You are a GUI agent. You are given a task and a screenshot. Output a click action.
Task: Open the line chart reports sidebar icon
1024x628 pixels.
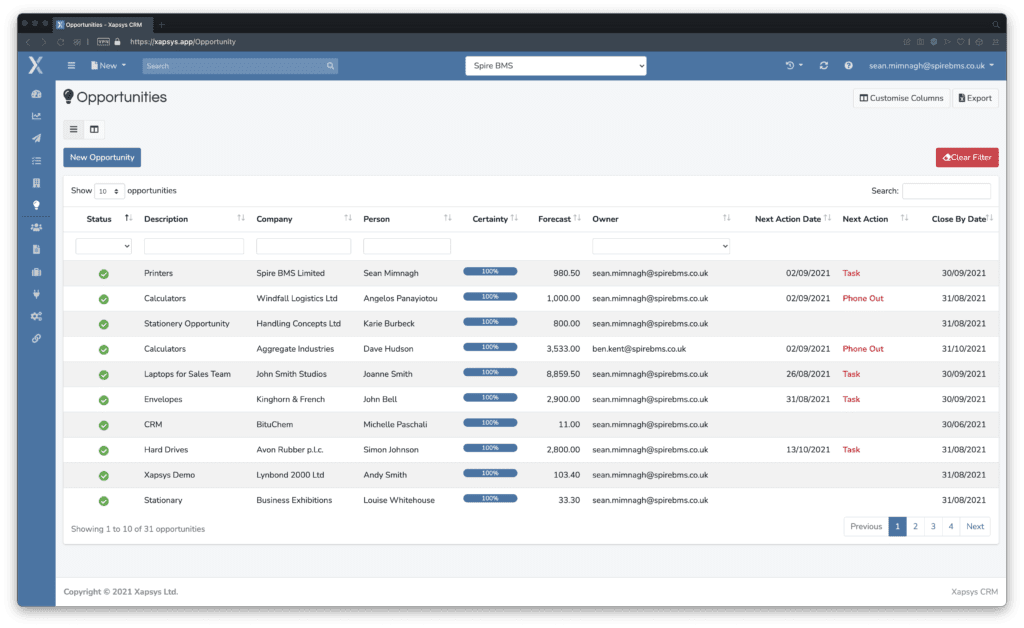[37, 116]
